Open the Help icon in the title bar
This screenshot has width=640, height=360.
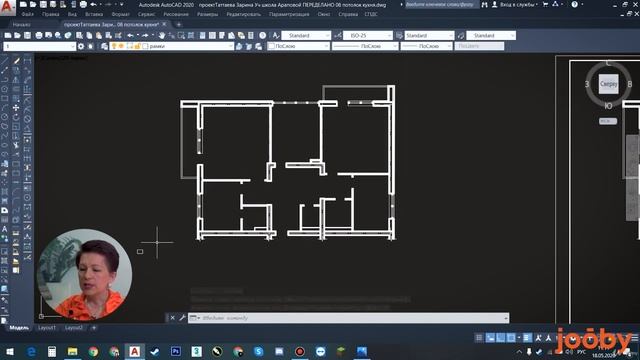pos(575,4)
